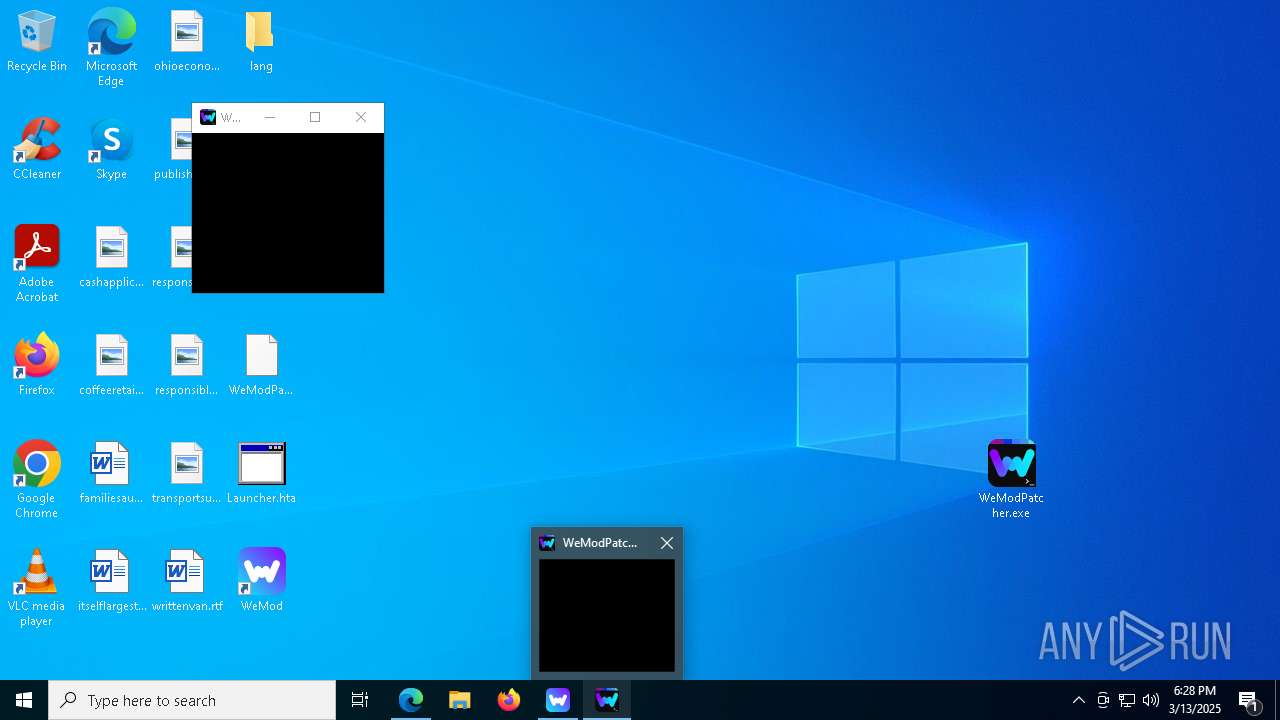
Task: Open taskbar clock showing 6:28 PM
Action: point(1195,700)
